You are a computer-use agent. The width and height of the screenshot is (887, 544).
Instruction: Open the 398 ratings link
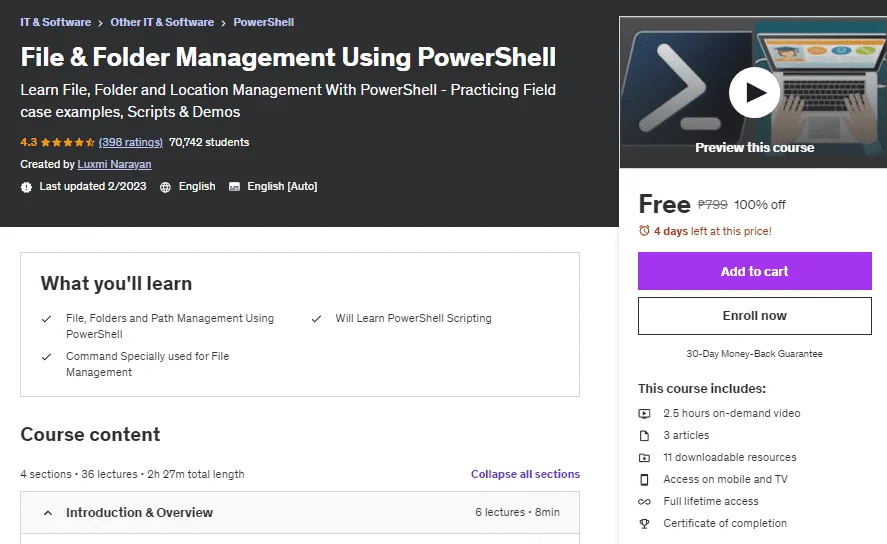pos(131,142)
